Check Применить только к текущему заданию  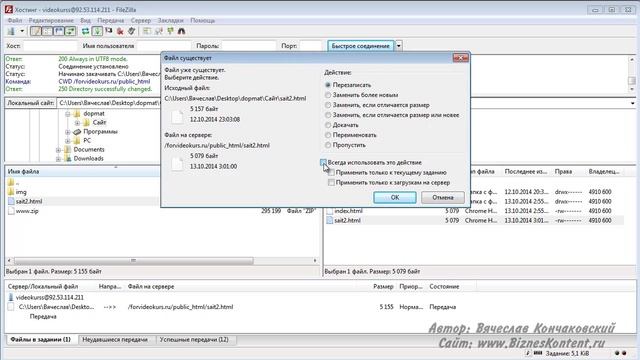pyautogui.click(x=331, y=173)
